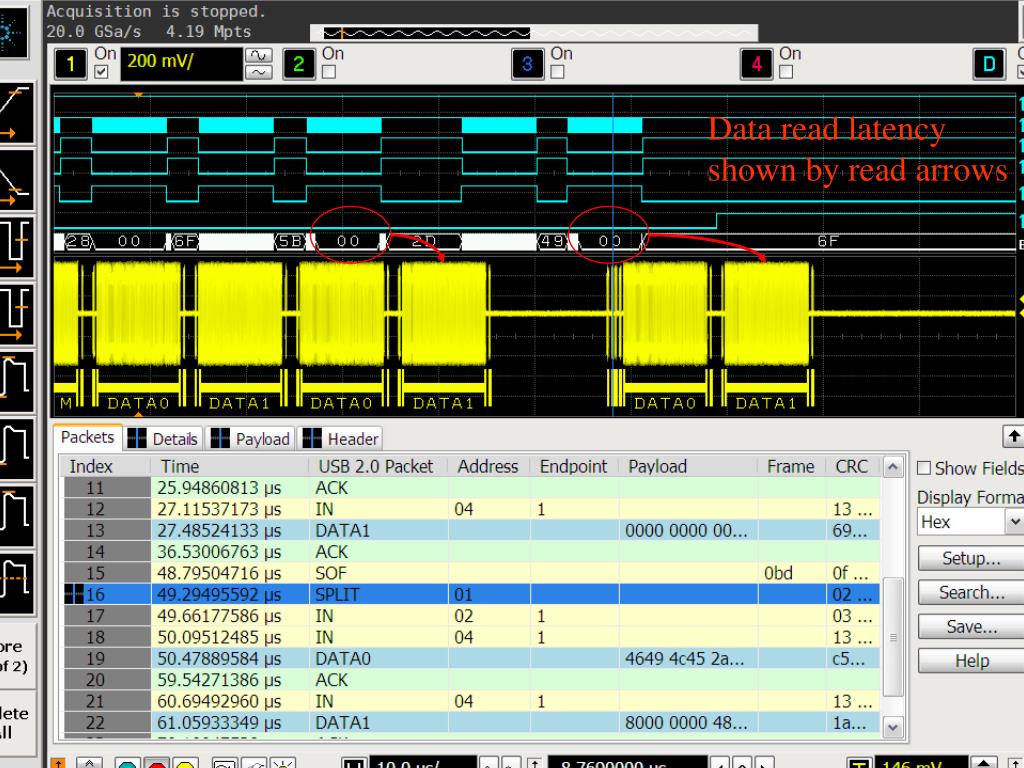The width and height of the screenshot is (1024, 768).
Task: Select the rise time measurement icon
Action: tap(16, 113)
